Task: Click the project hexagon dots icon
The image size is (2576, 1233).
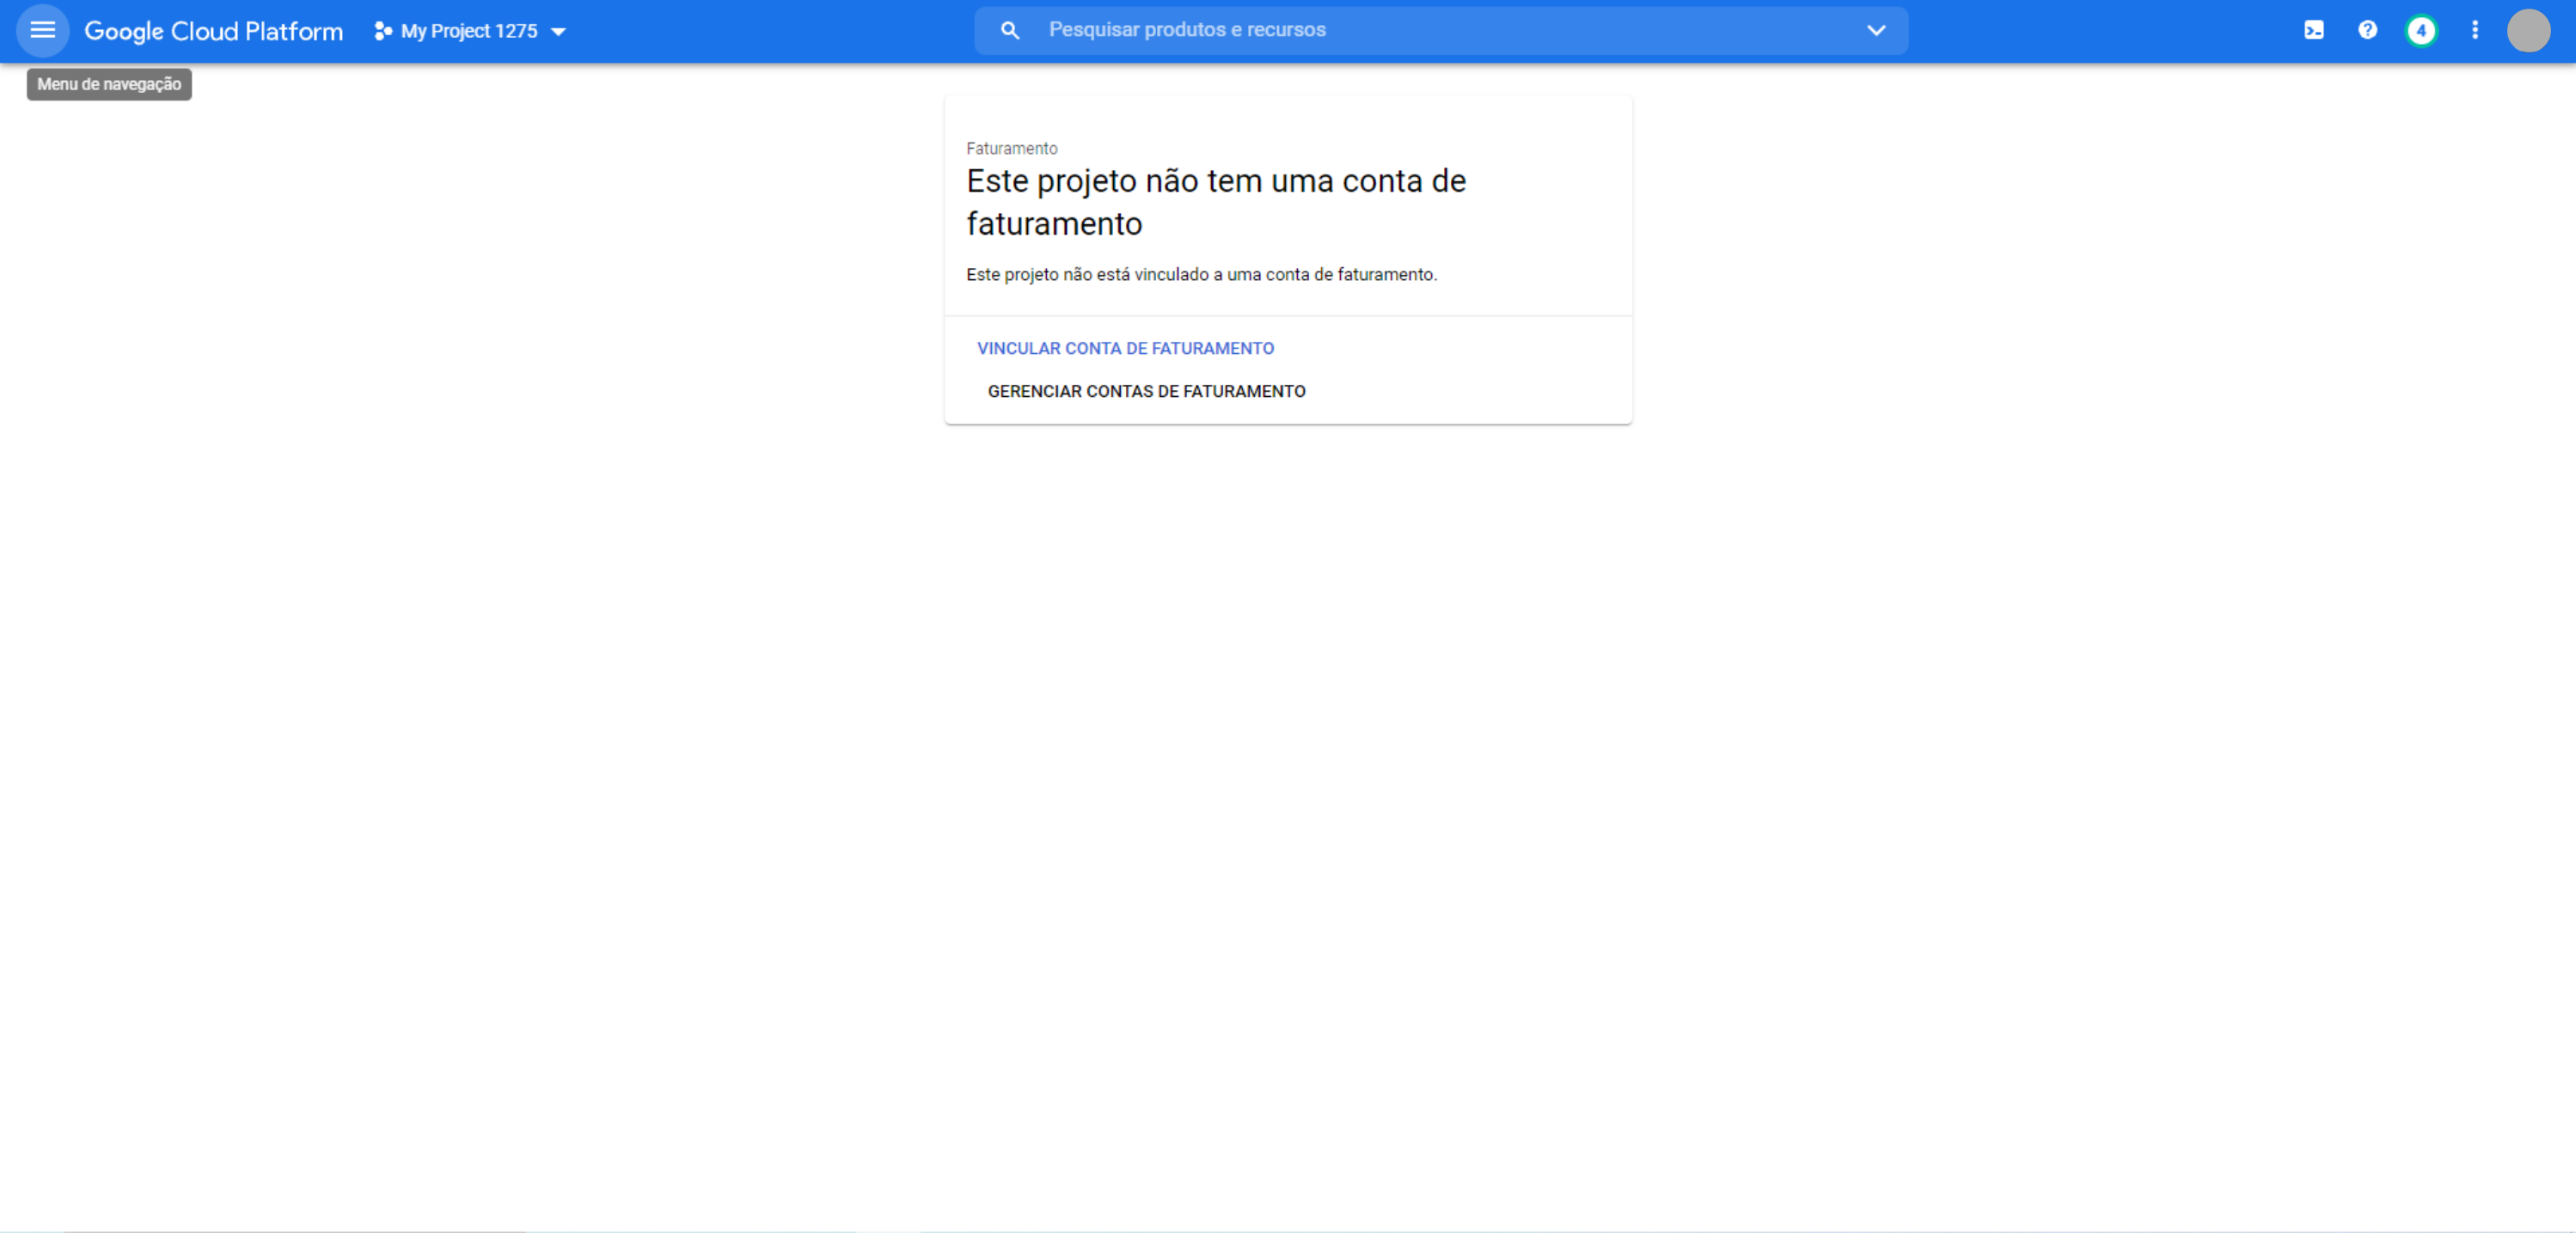Action: pyautogui.click(x=383, y=31)
